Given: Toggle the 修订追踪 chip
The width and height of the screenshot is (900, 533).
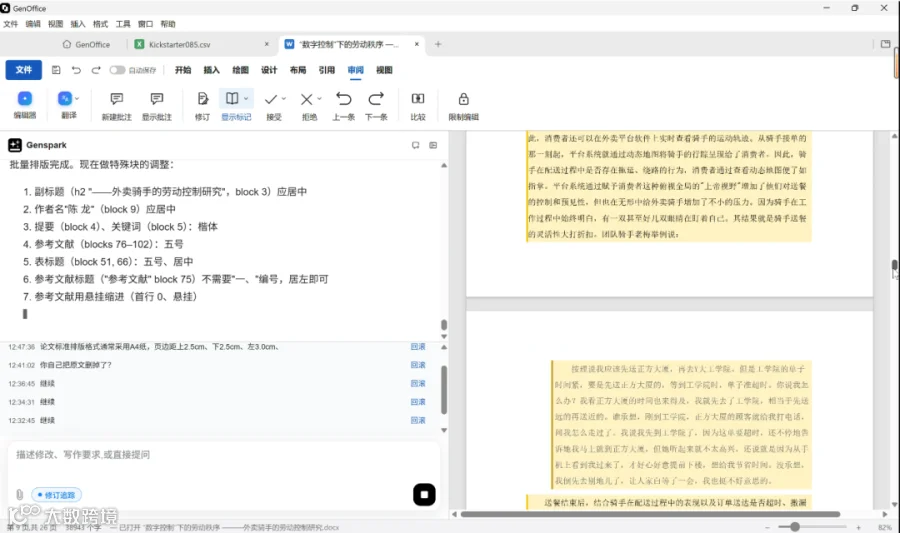Looking at the screenshot, I should [56, 495].
